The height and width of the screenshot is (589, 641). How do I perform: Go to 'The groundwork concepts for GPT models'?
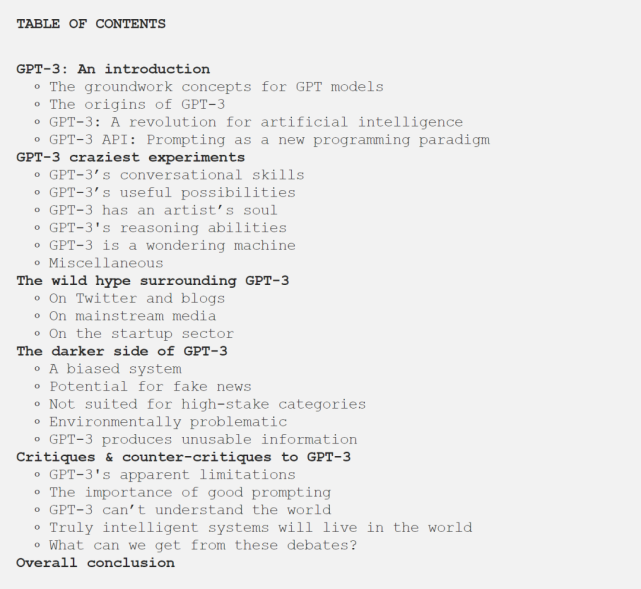216,87
